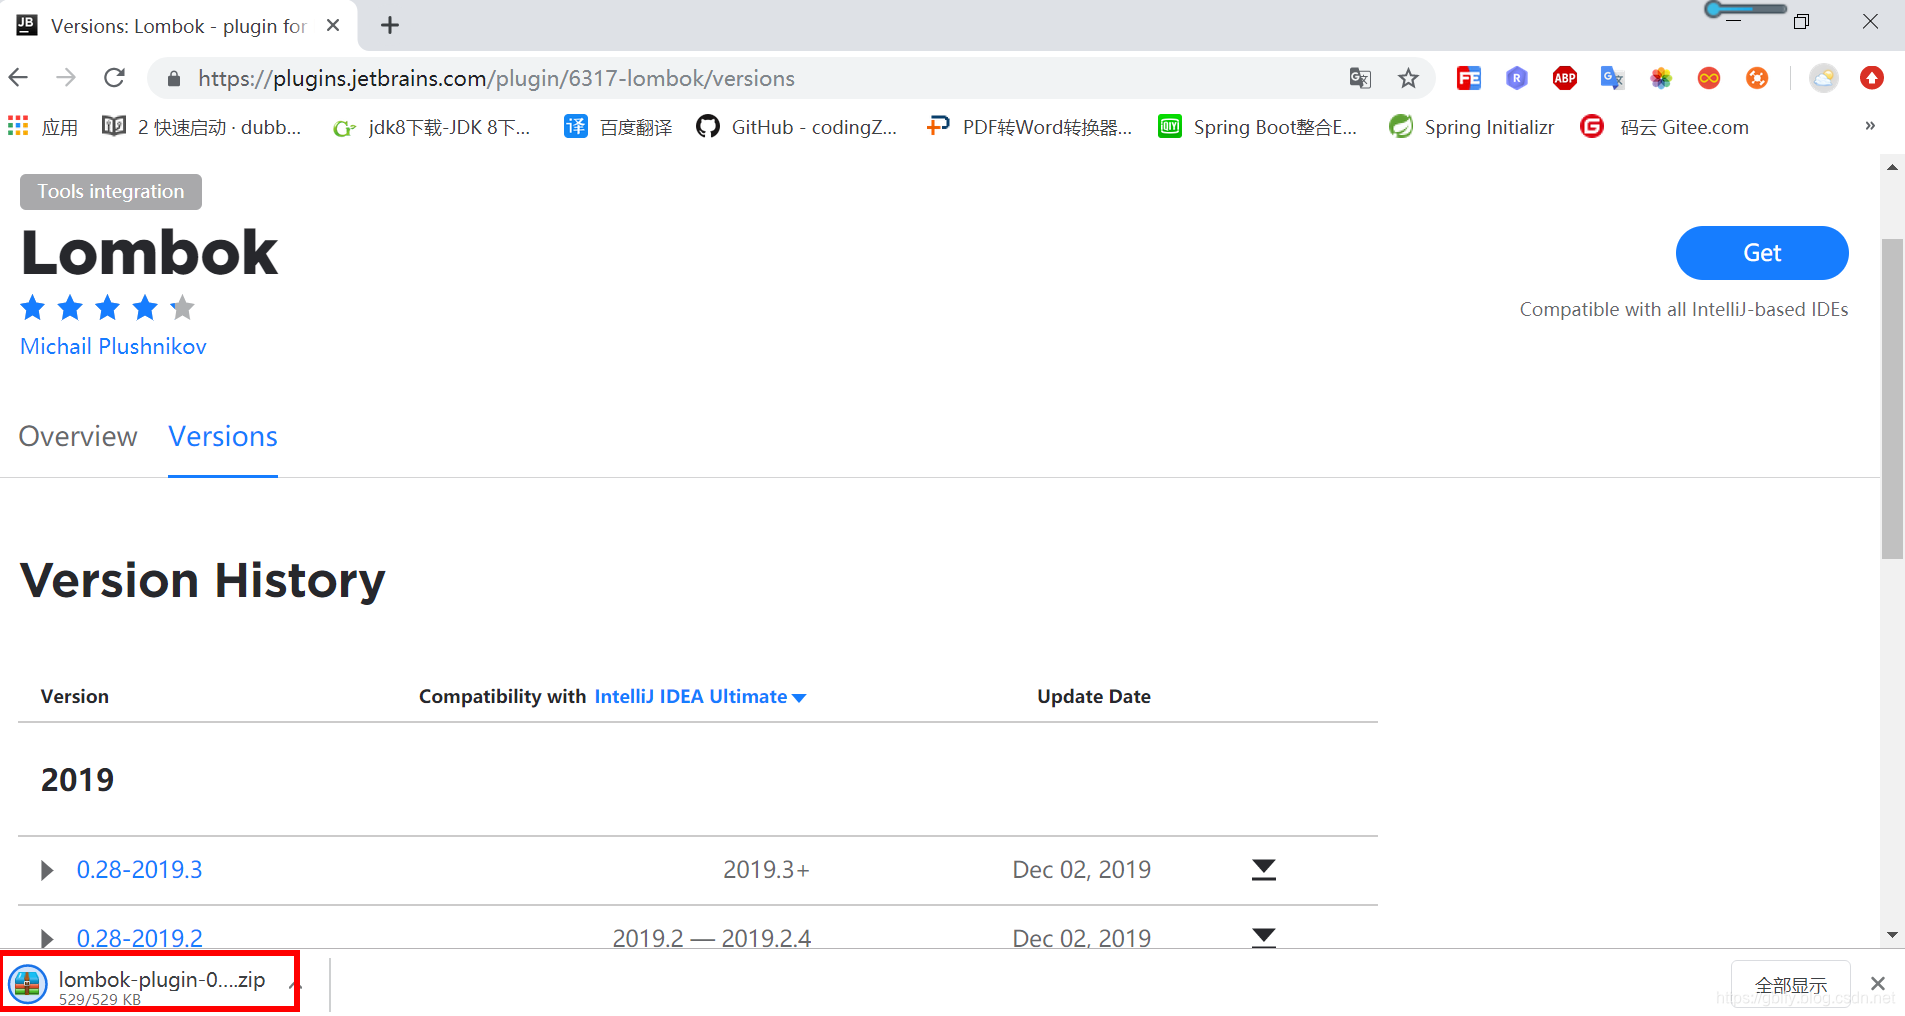Click the orange circular extension icon

[1757, 78]
